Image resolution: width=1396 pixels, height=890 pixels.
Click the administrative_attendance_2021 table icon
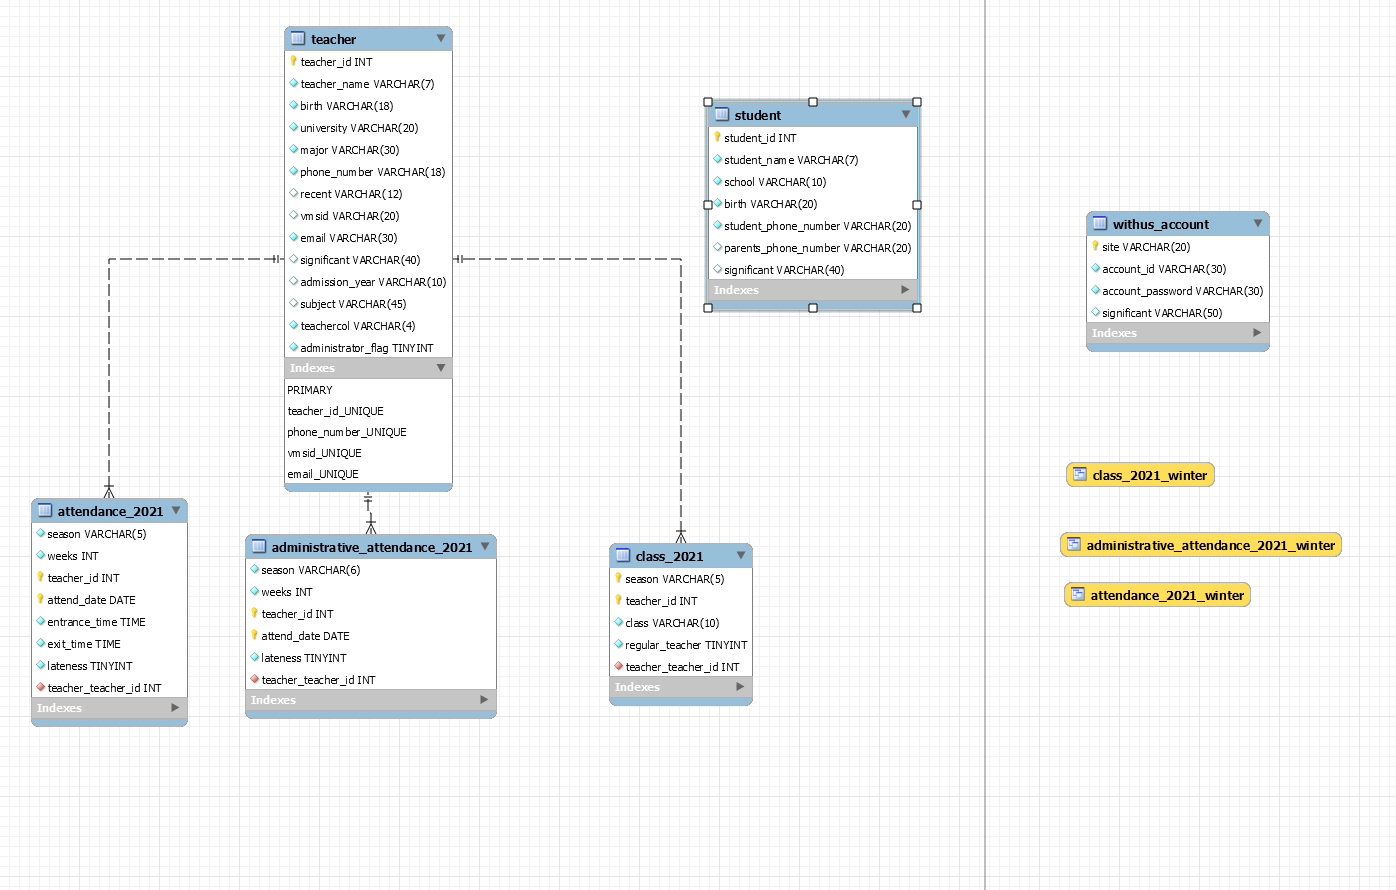pos(259,547)
